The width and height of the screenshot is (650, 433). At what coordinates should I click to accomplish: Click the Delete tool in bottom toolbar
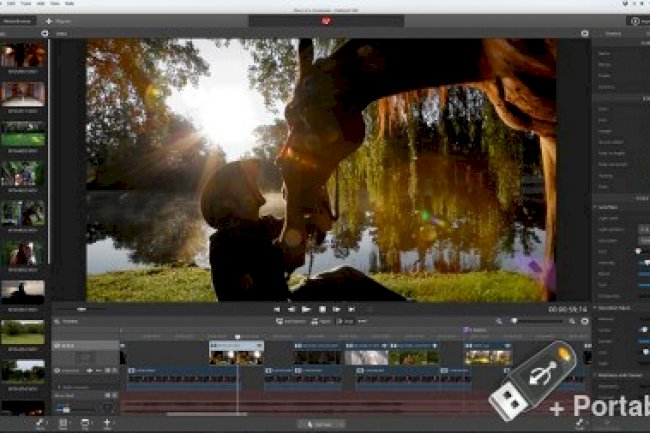tap(63, 424)
